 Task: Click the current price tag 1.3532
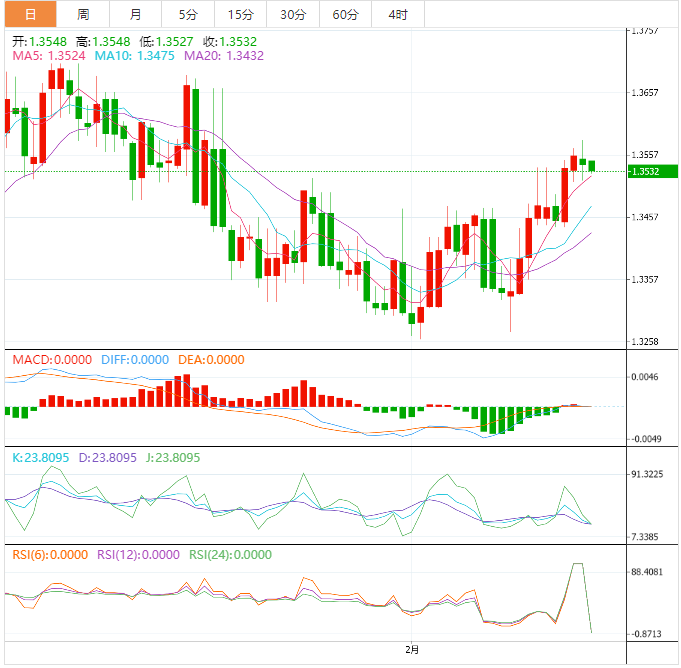(653, 172)
